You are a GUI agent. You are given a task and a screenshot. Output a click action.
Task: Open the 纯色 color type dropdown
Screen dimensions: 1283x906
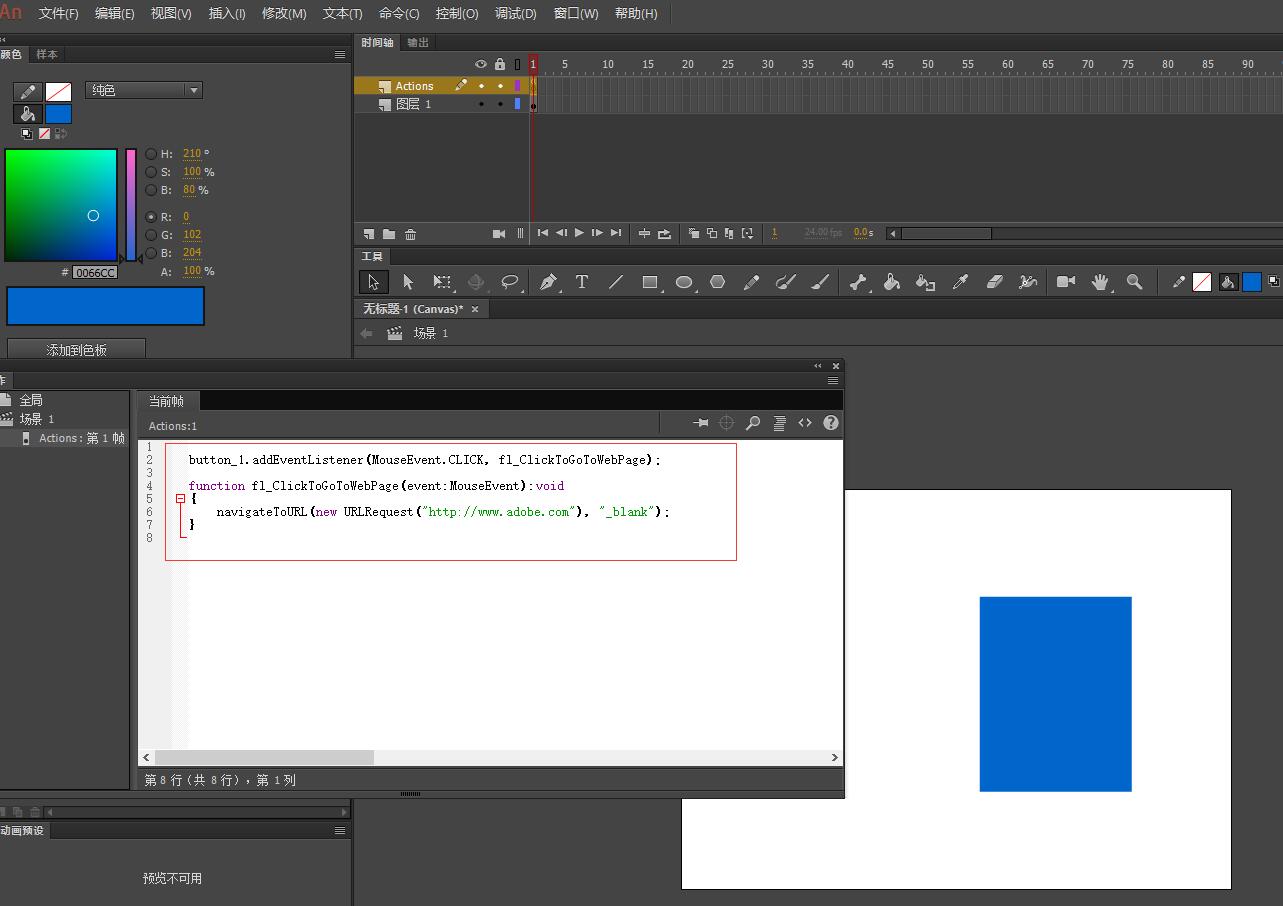(144, 90)
